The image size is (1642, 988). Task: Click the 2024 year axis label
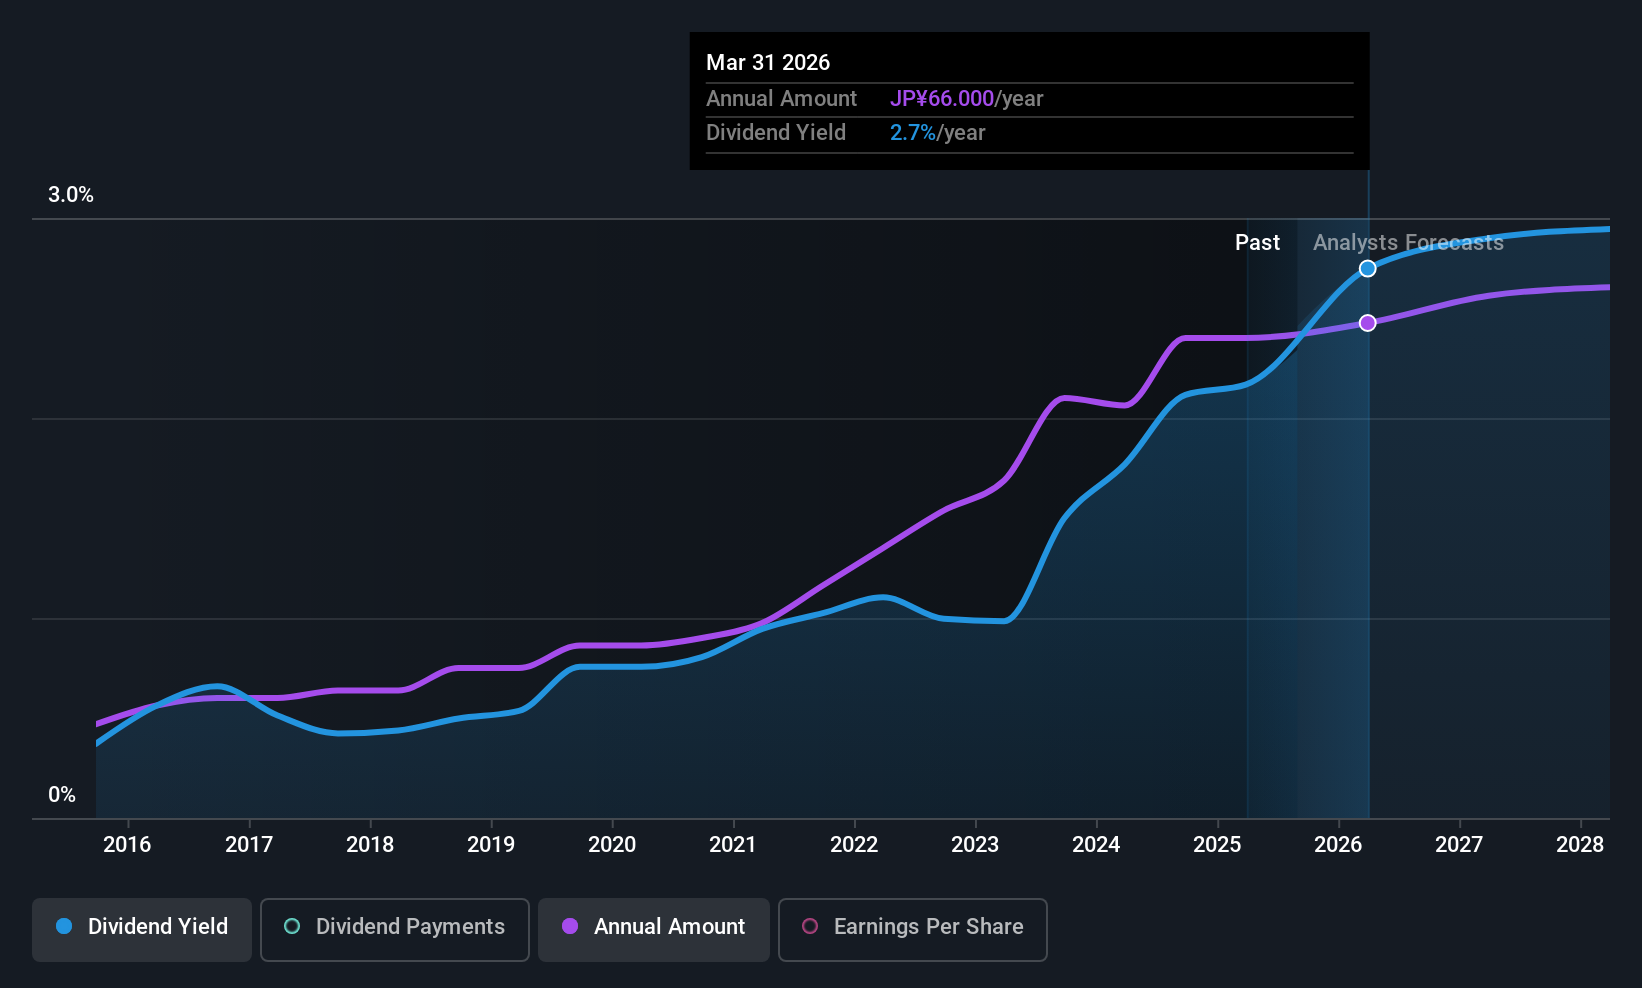tap(1096, 845)
